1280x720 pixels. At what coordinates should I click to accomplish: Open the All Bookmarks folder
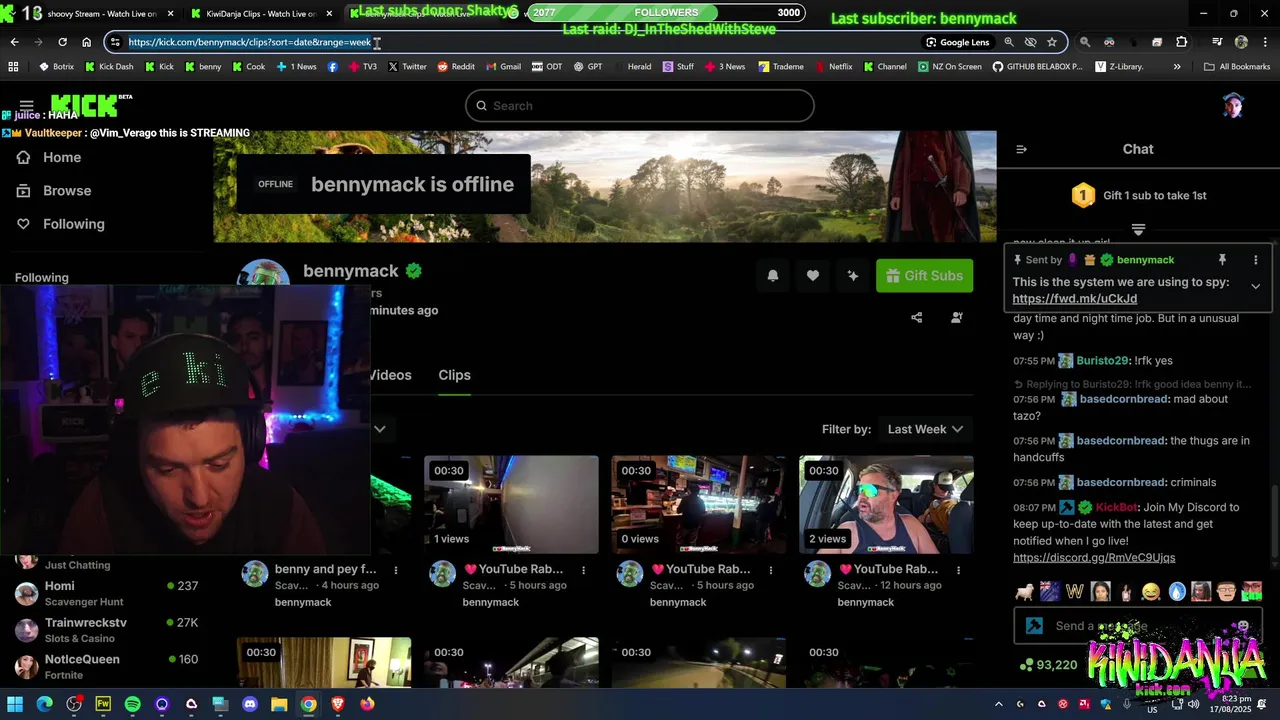click(x=1237, y=67)
